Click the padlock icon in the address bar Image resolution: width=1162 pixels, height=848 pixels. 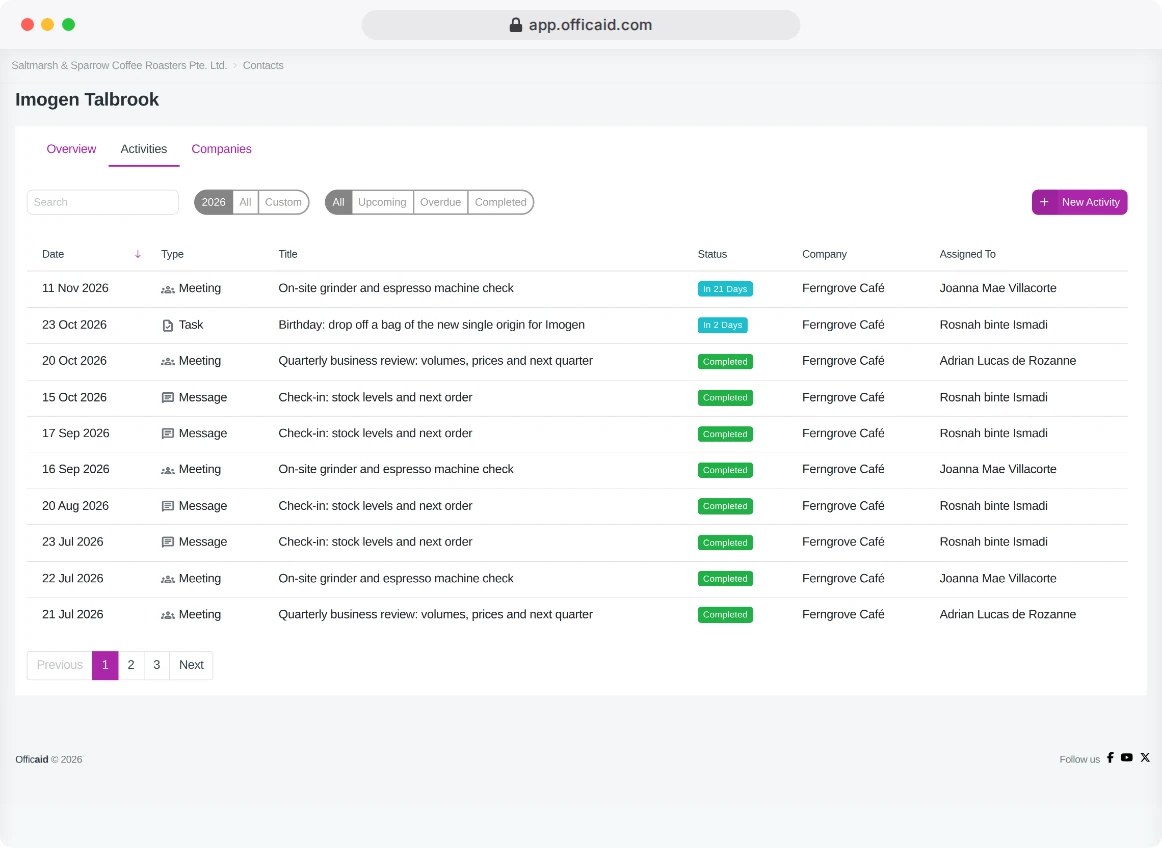[x=516, y=25]
